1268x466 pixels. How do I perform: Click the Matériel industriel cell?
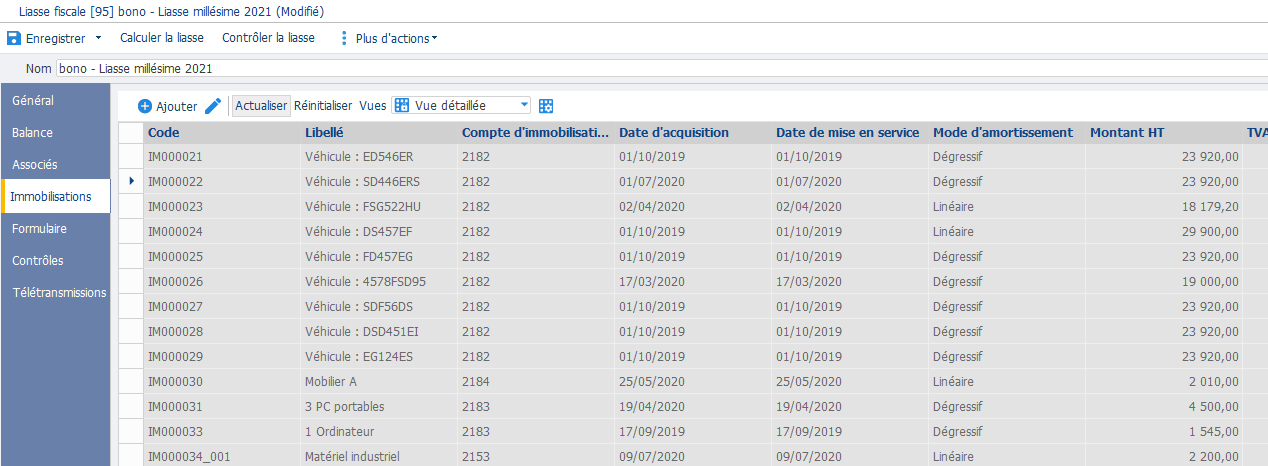(379, 456)
